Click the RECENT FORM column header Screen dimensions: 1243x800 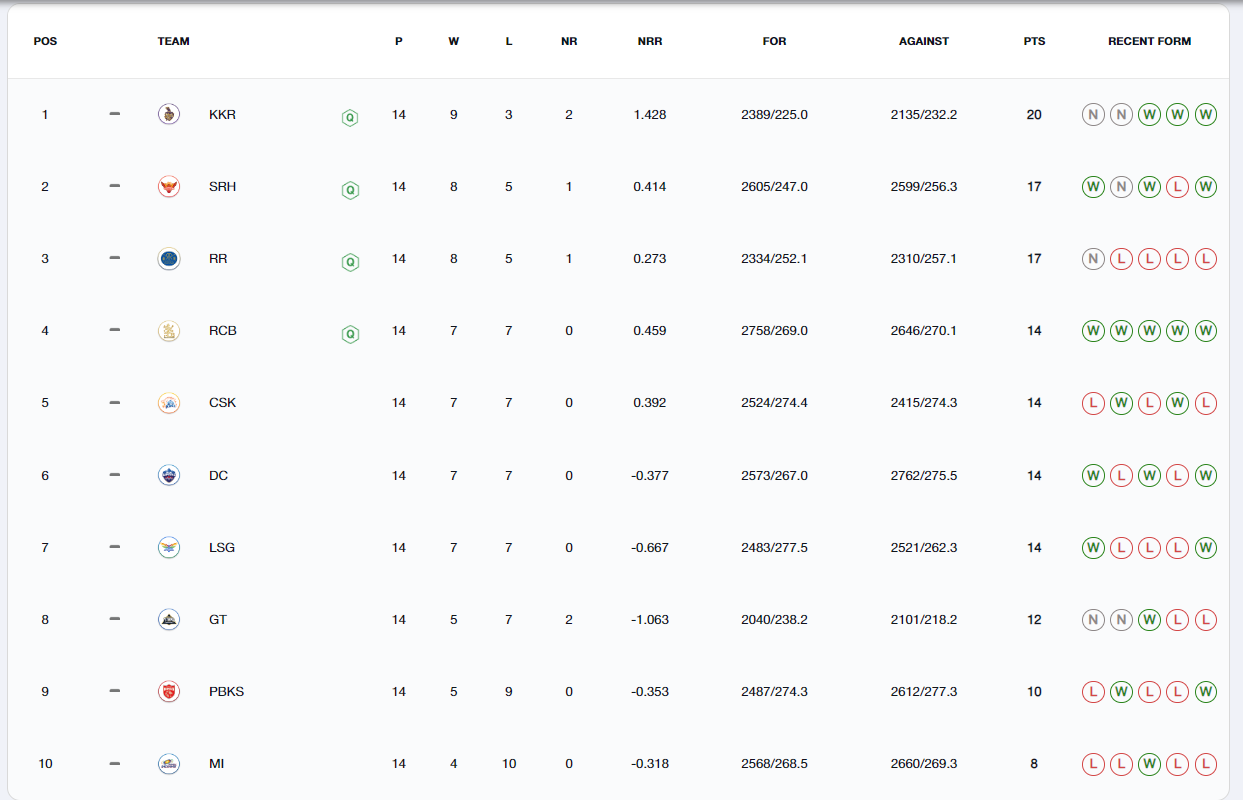point(1150,42)
